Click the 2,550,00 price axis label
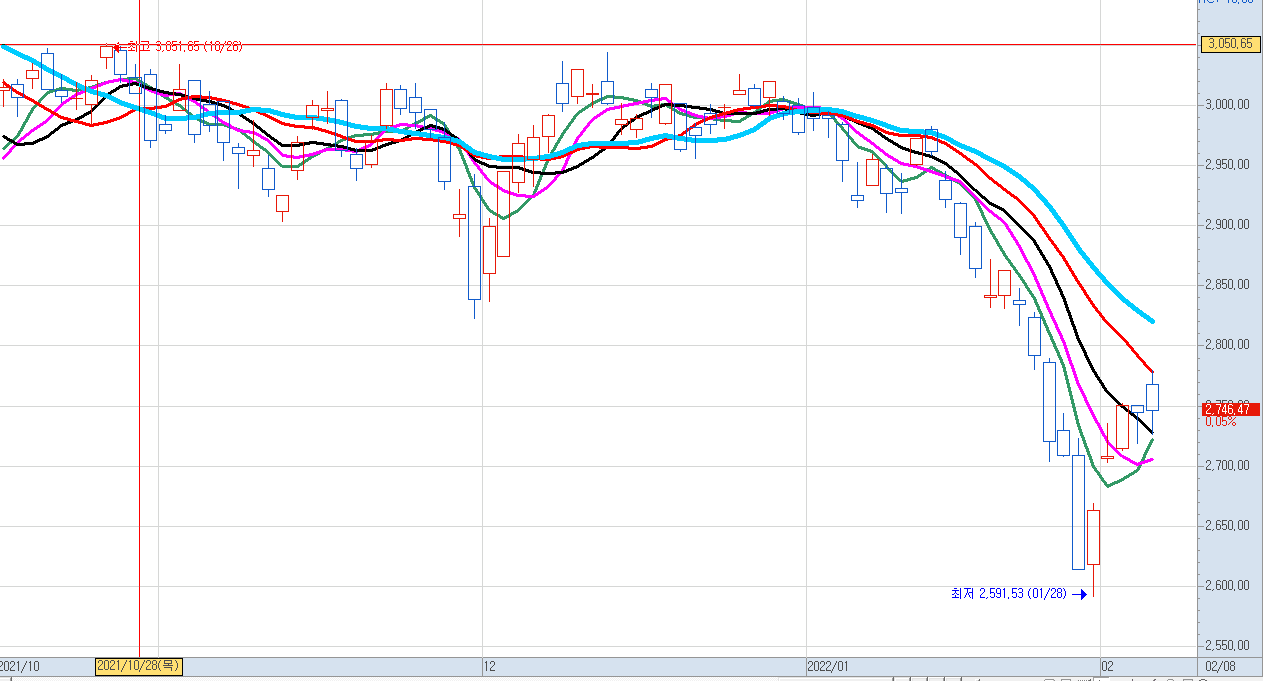This screenshot has height=681, width=1263. tap(1228, 646)
